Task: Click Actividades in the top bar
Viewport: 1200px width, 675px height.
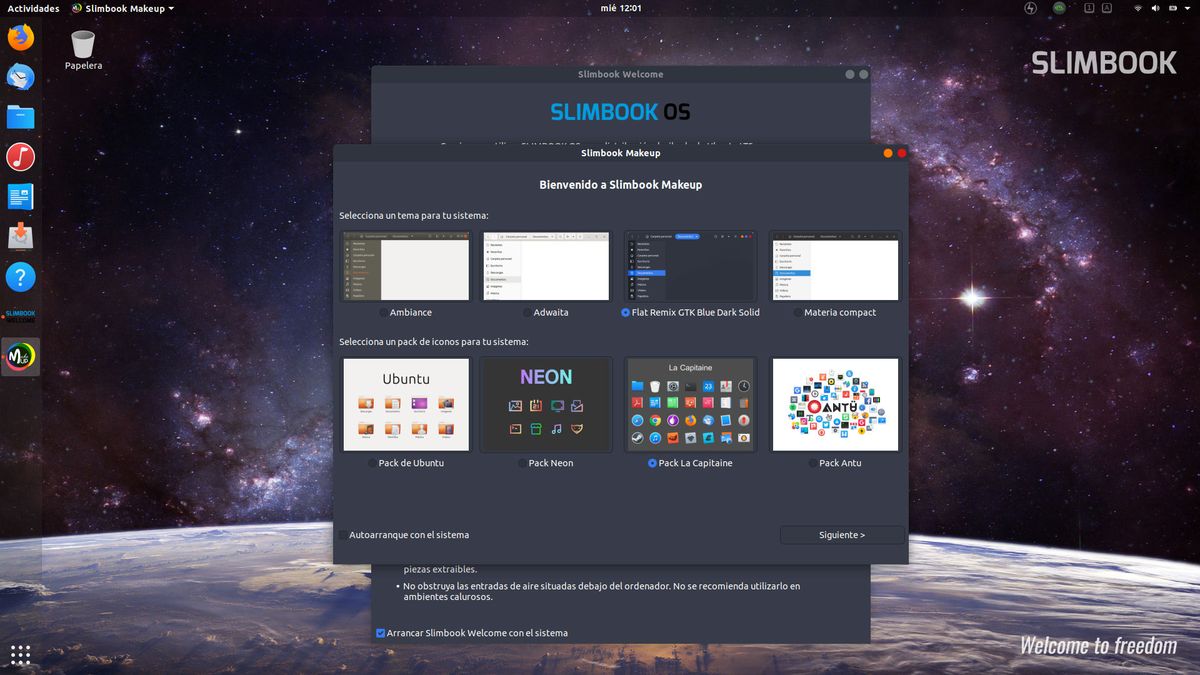Action: [x=33, y=8]
